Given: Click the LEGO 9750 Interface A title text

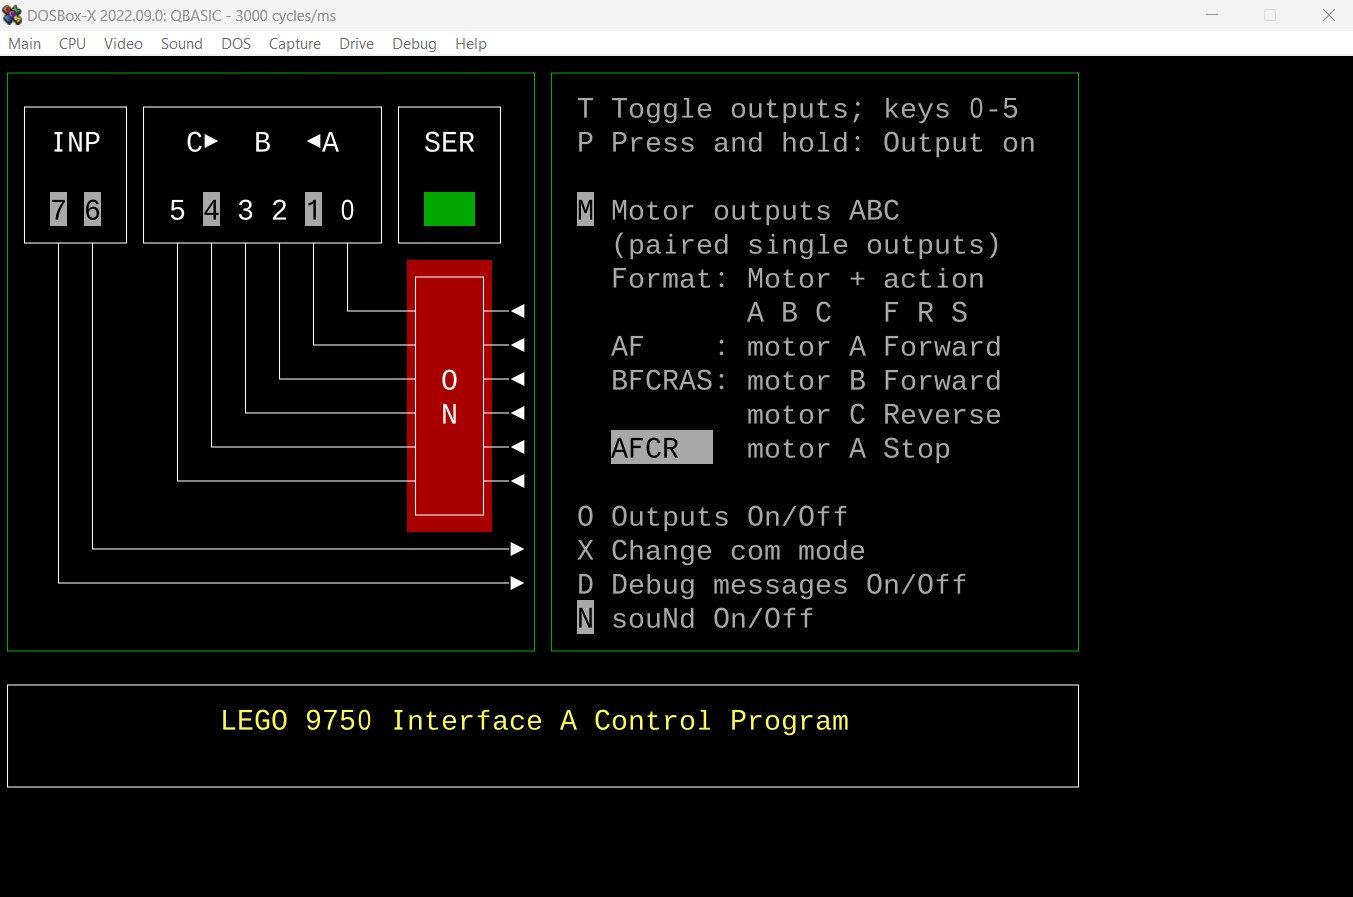Looking at the screenshot, I should click(x=535, y=720).
